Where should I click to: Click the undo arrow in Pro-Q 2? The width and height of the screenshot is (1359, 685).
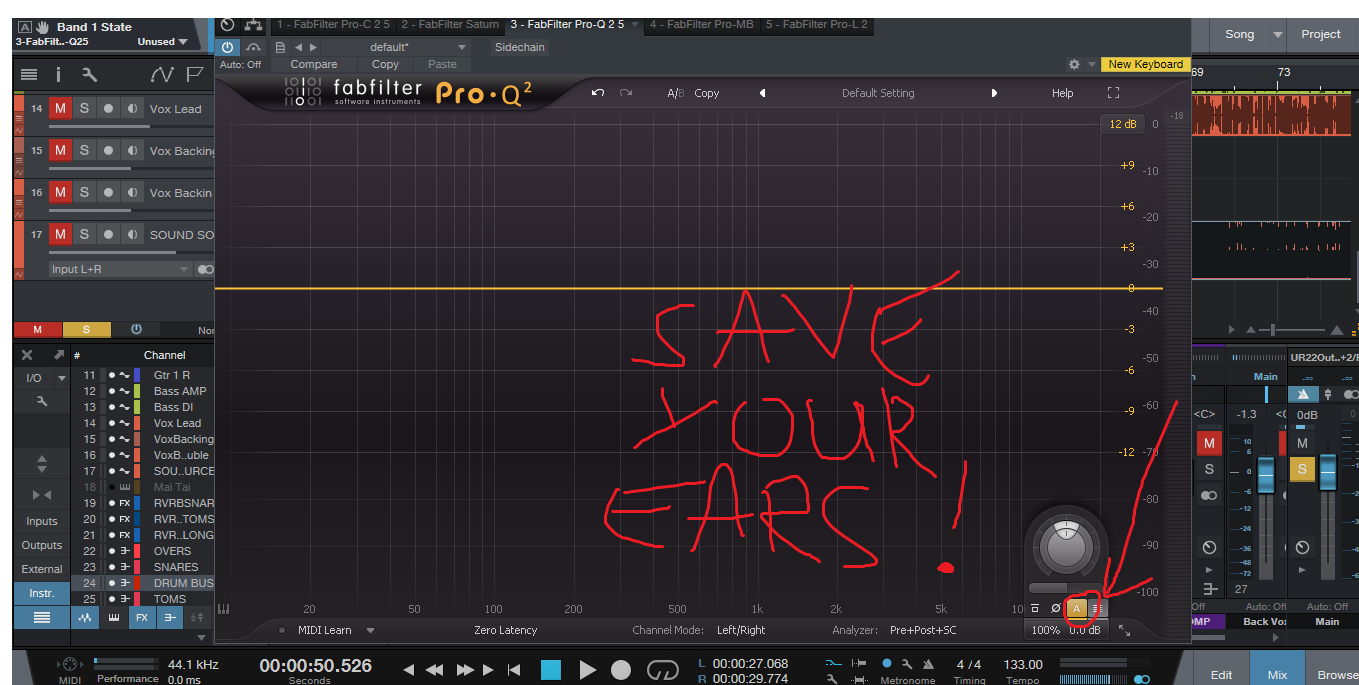(x=598, y=93)
